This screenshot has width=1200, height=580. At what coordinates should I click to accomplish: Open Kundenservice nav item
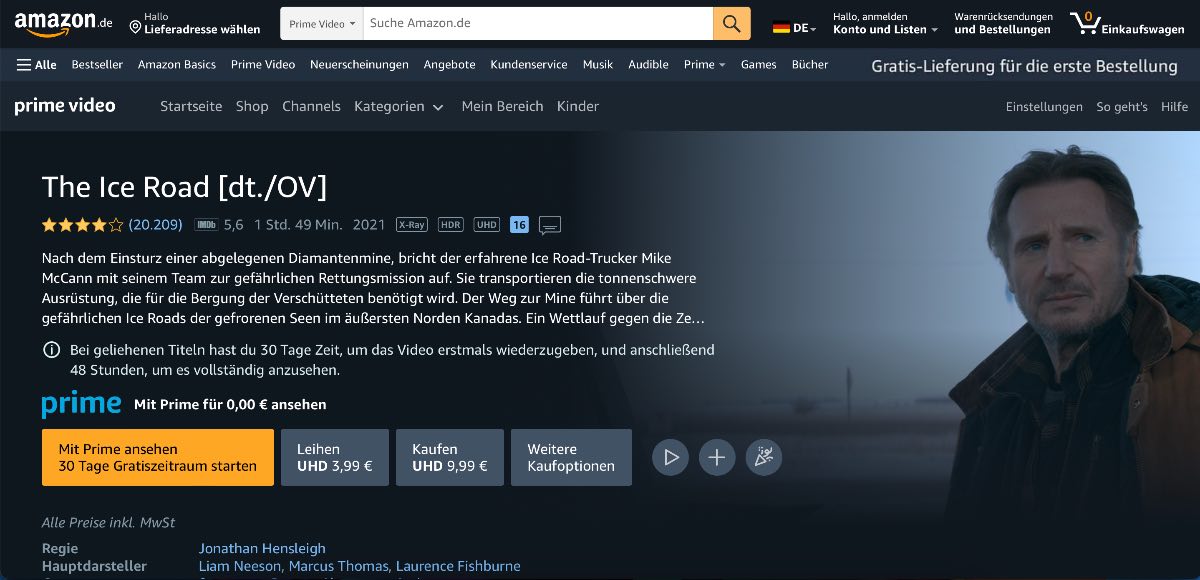click(x=529, y=64)
